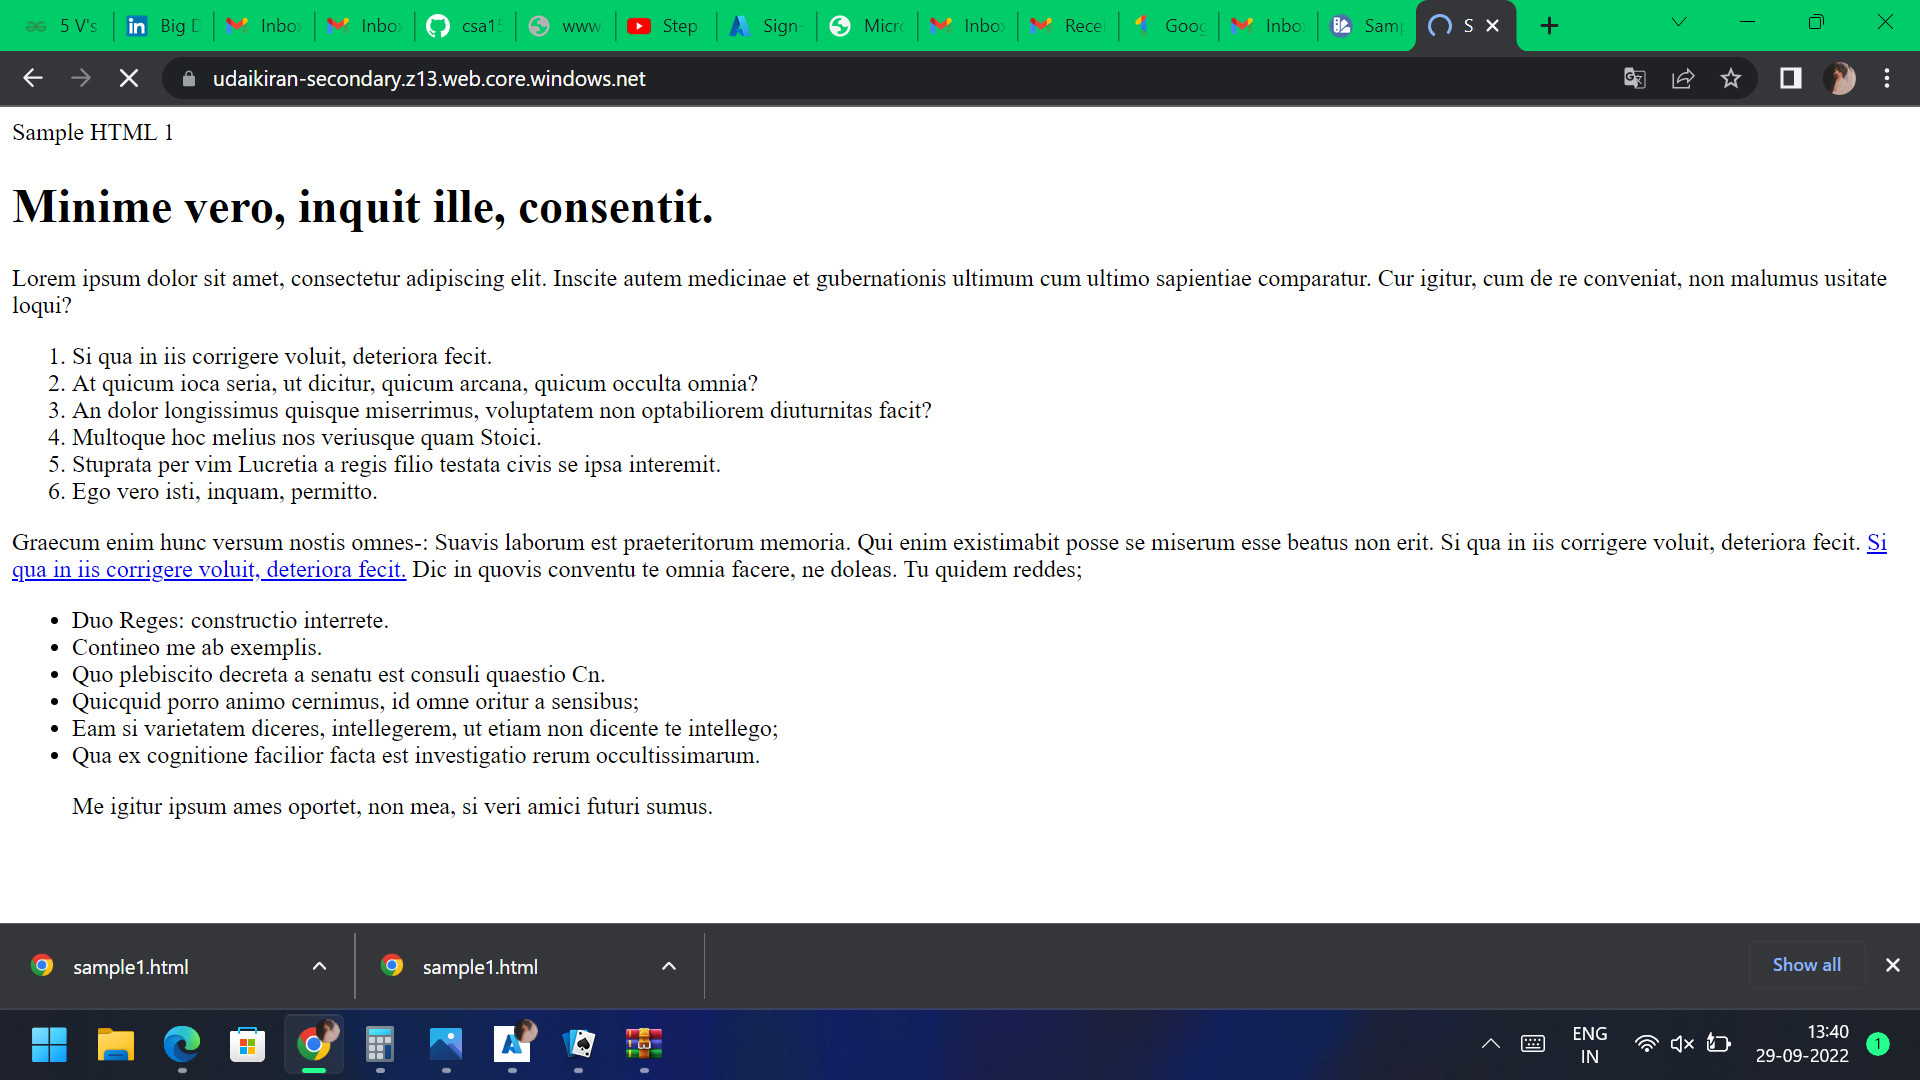Toggle the muted volume icon in tray
1920x1080 pixels.
[1682, 1044]
